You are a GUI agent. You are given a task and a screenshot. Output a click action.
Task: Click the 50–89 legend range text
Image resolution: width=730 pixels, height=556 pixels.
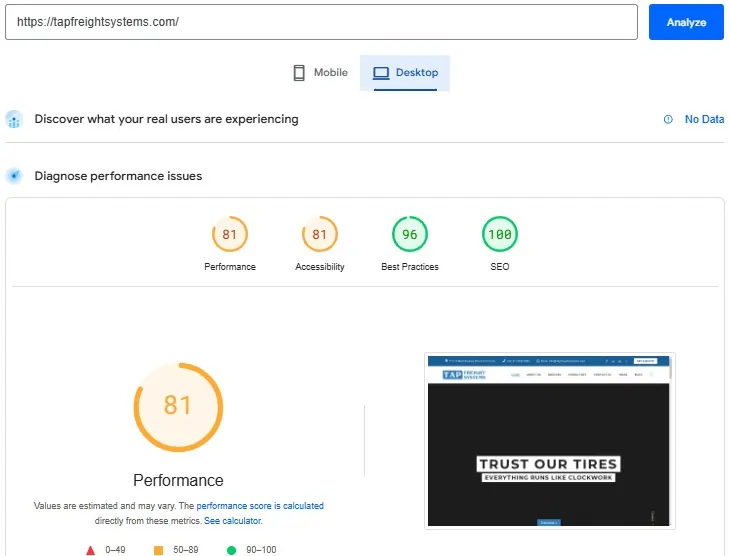click(186, 550)
